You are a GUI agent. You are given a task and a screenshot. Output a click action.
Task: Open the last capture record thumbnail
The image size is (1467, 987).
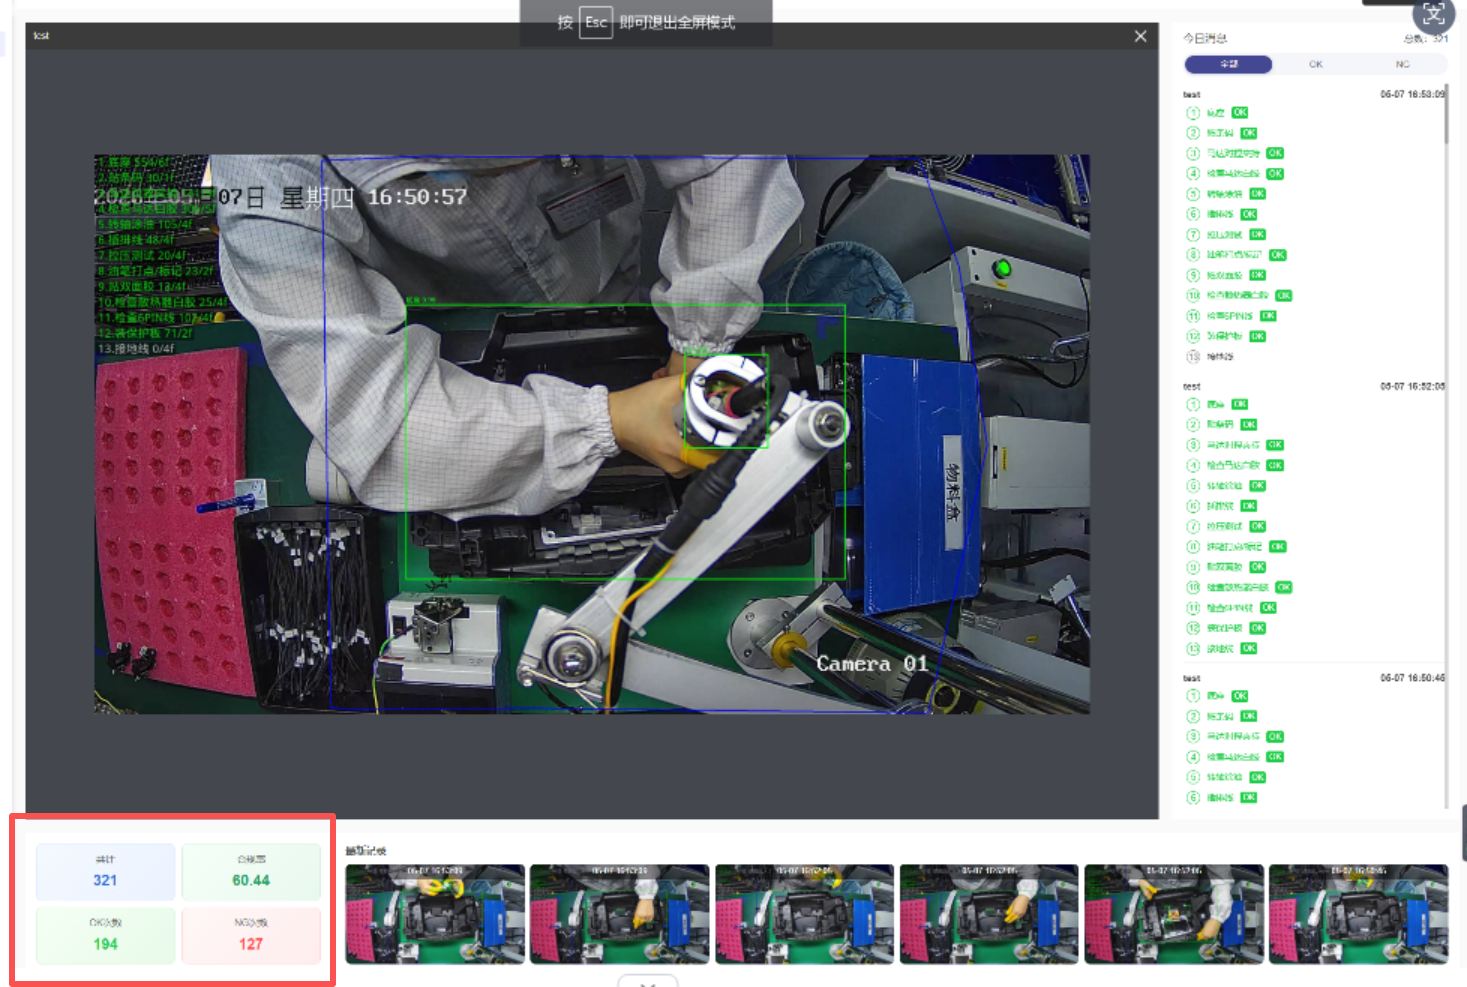click(x=1358, y=914)
